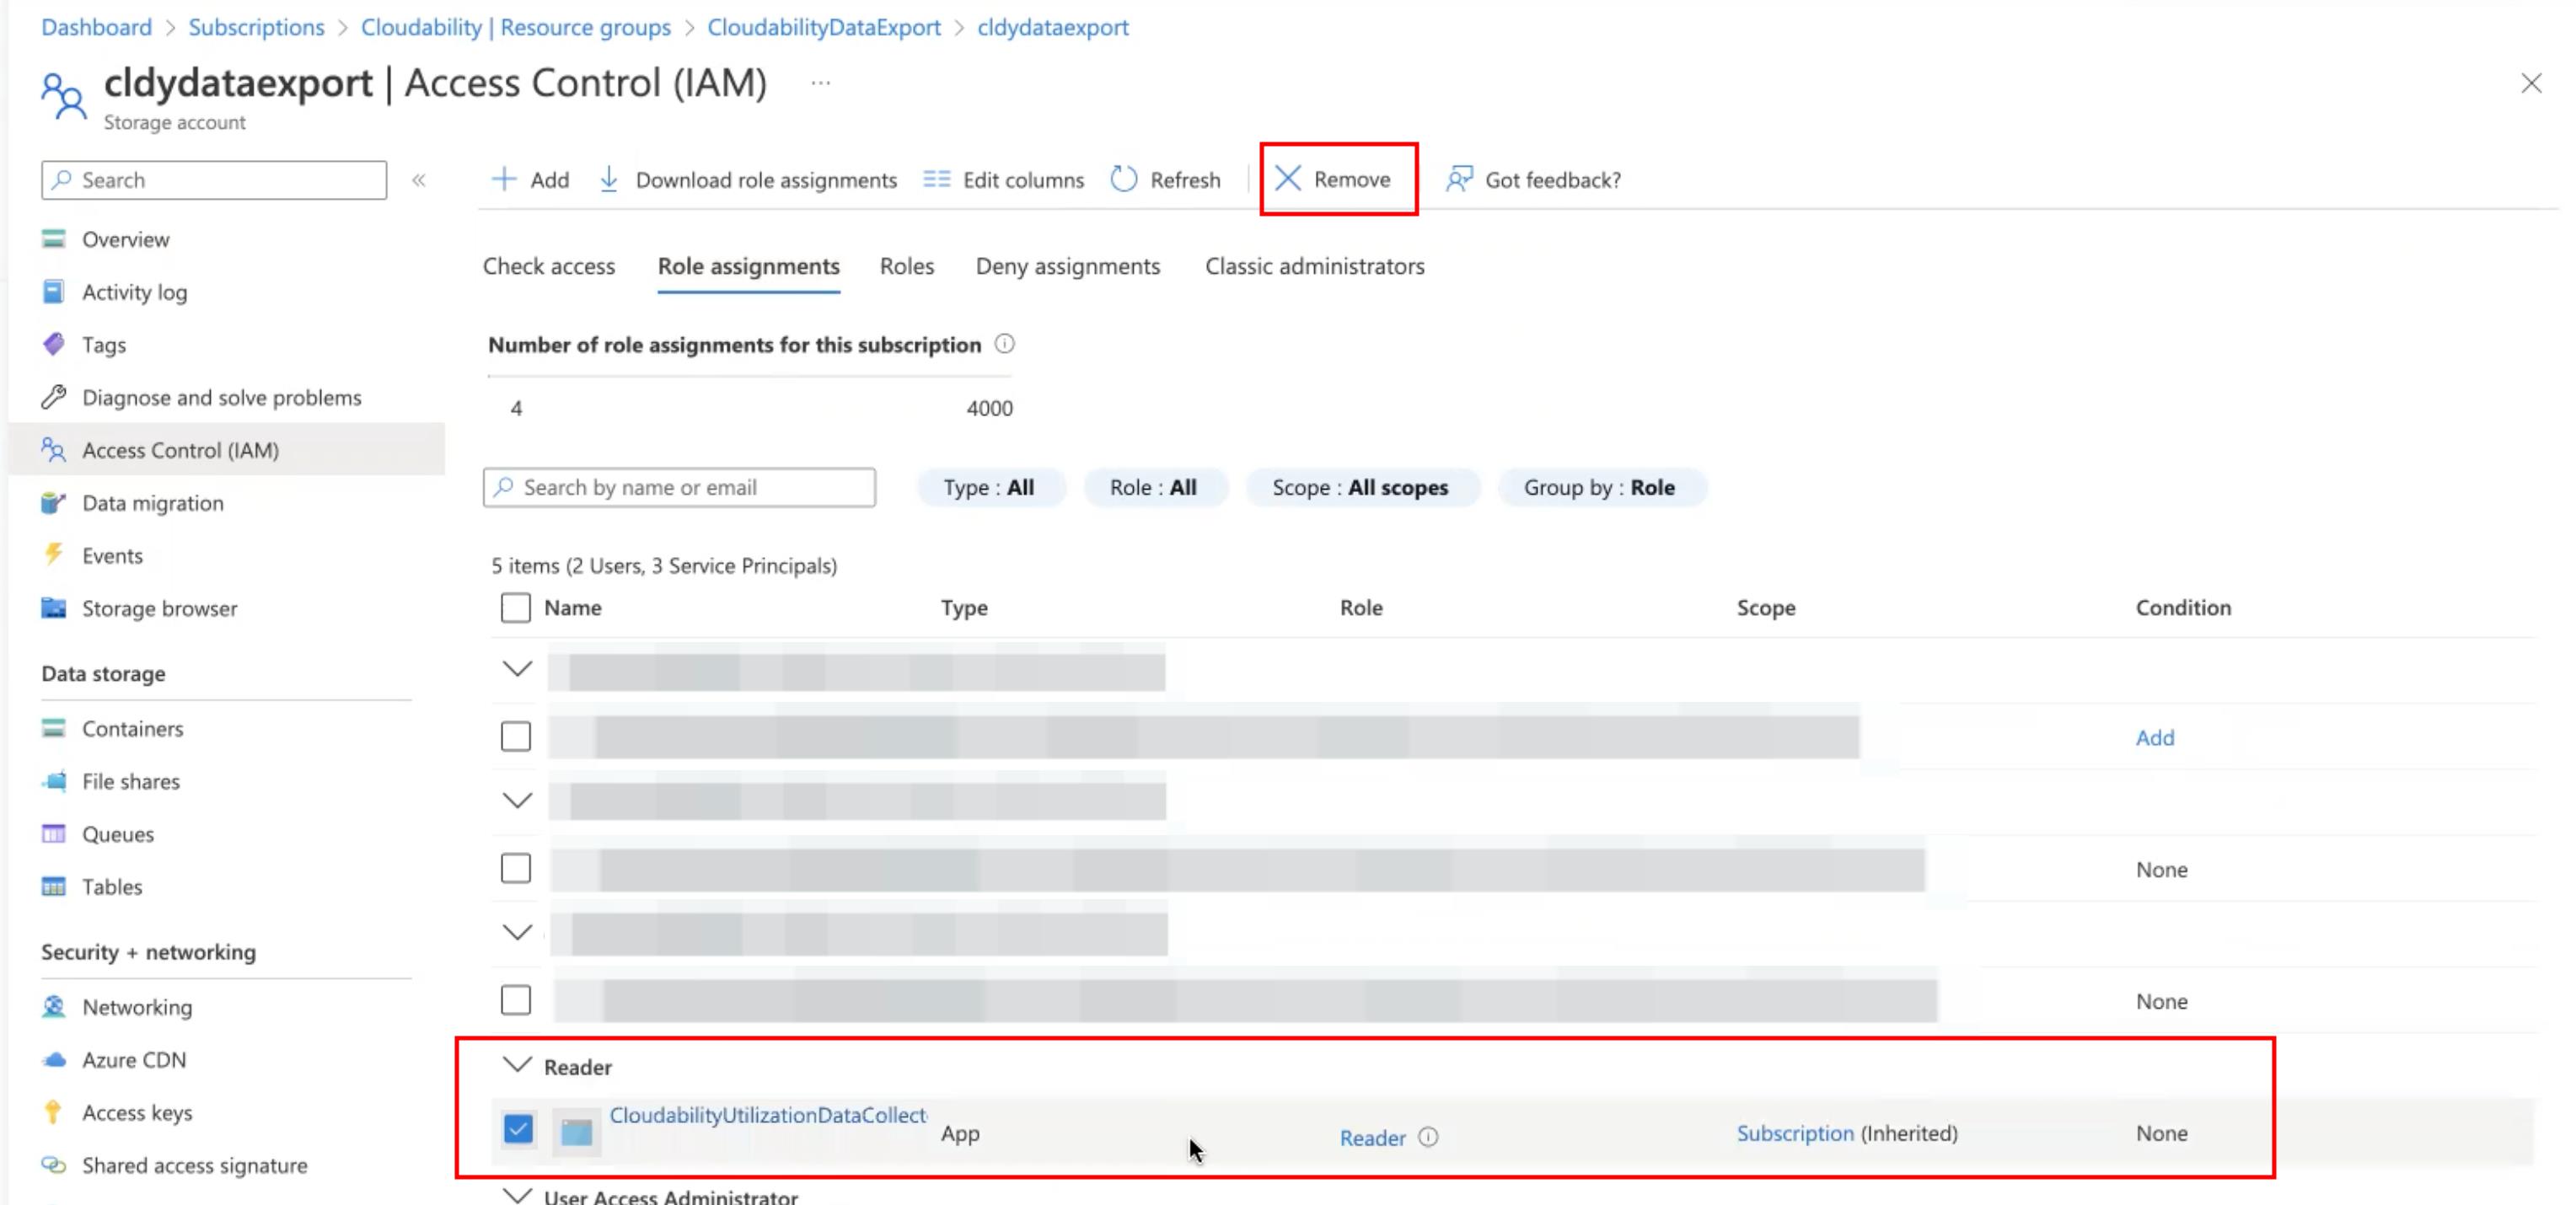Click the Edit columns list icon
The height and width of the screenshot is (1205, 2576).
tap(937, 179)
